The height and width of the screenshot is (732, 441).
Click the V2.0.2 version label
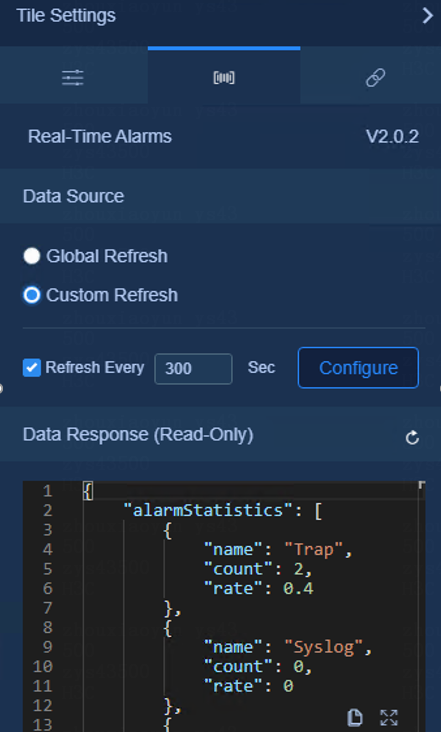click(392, 137)
